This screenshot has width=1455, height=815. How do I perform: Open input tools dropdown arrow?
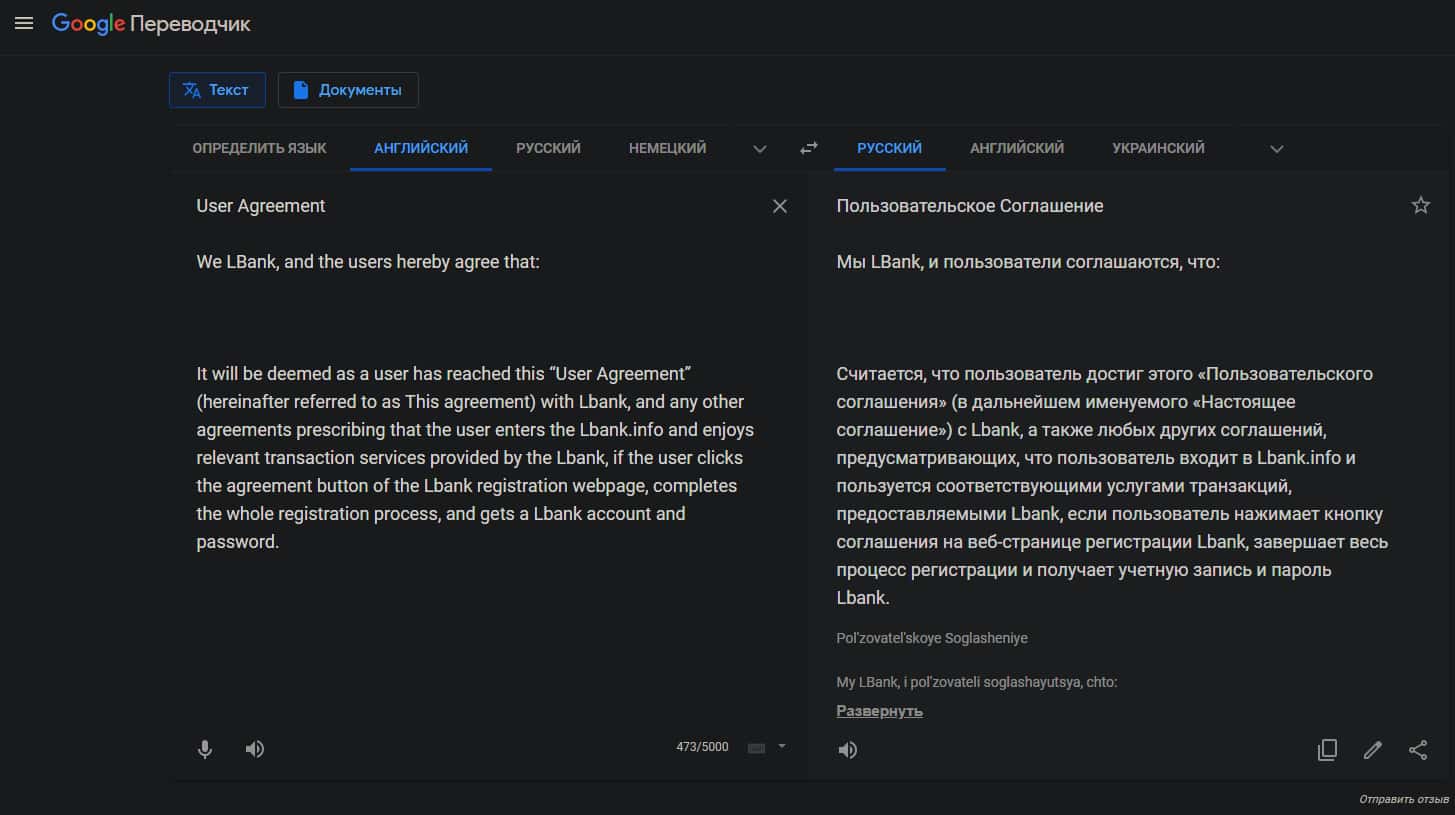tap(782, 746)
